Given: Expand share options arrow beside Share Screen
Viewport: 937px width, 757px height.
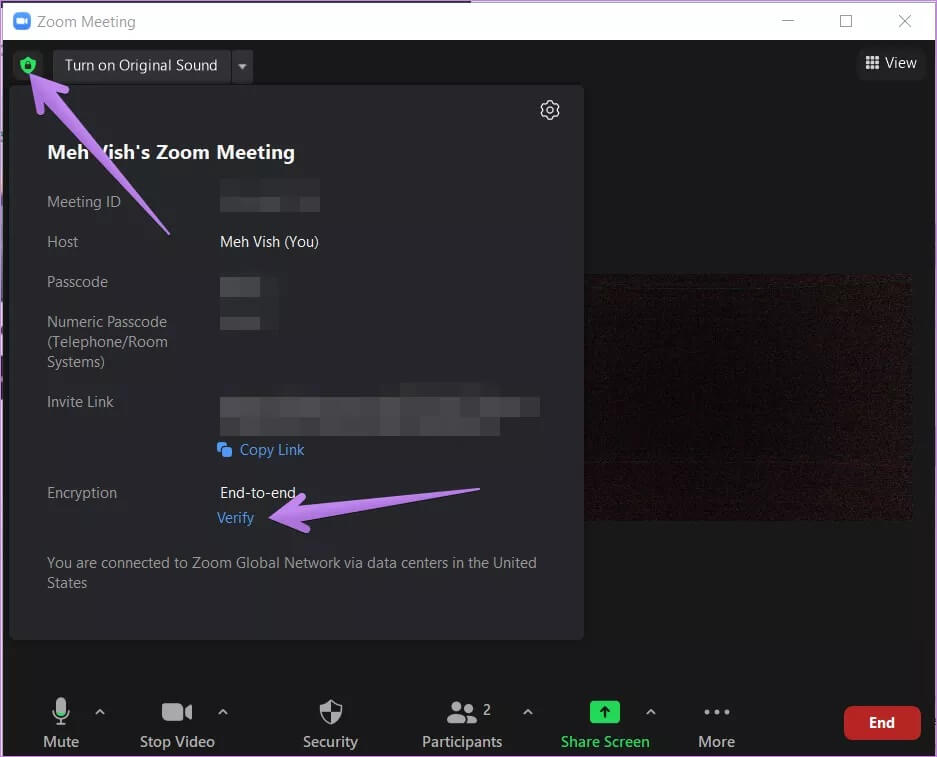Looking at the screenshot, I should (x=651, y=712).
